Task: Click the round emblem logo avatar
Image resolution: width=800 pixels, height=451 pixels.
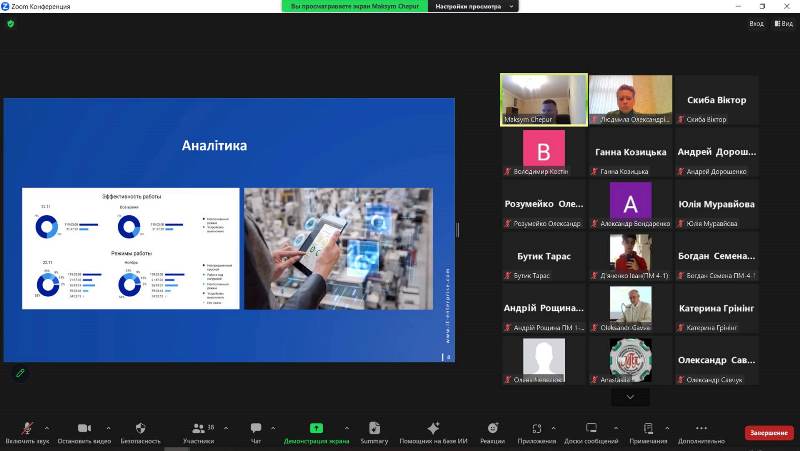Action: tap(631, 359)
